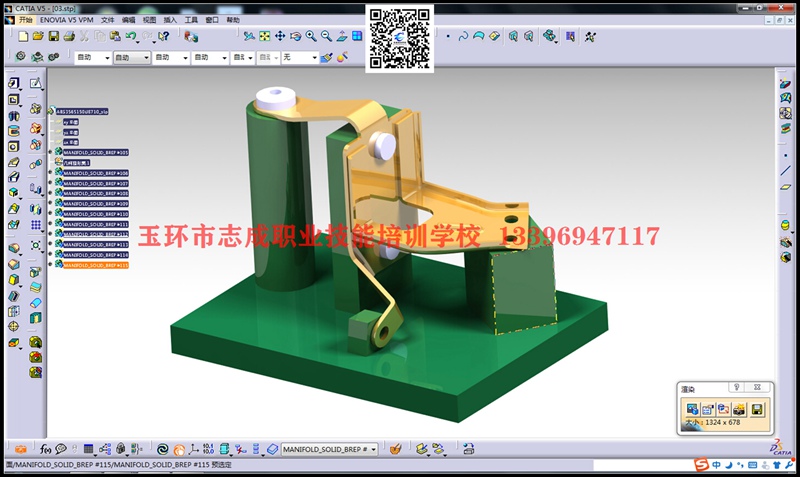Select the MANIFOLD_SOLID_BREP #111 tree item
The width and height of the screenshot is (800, 477).
pyautogui.click(x=95, y=224)
